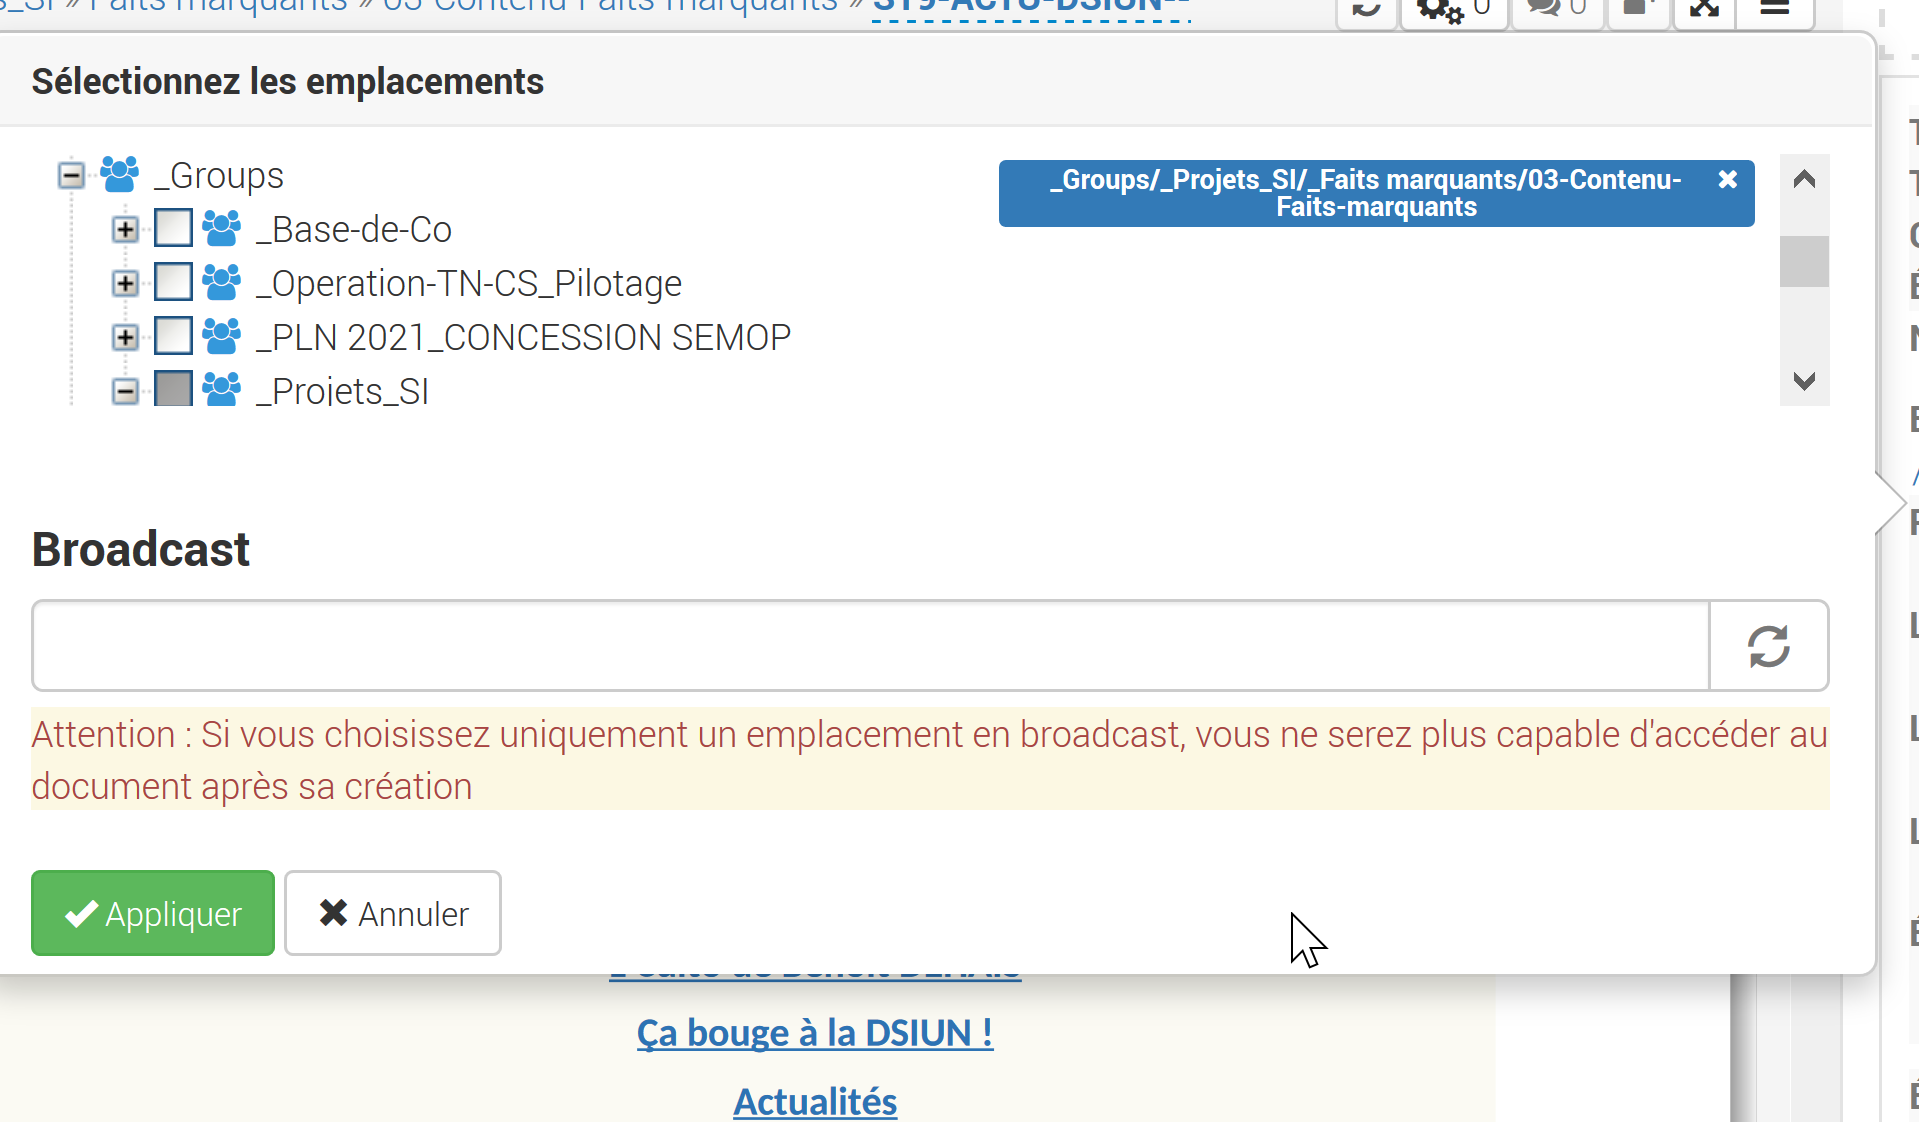Open the Actualités link

(815, 1101)
